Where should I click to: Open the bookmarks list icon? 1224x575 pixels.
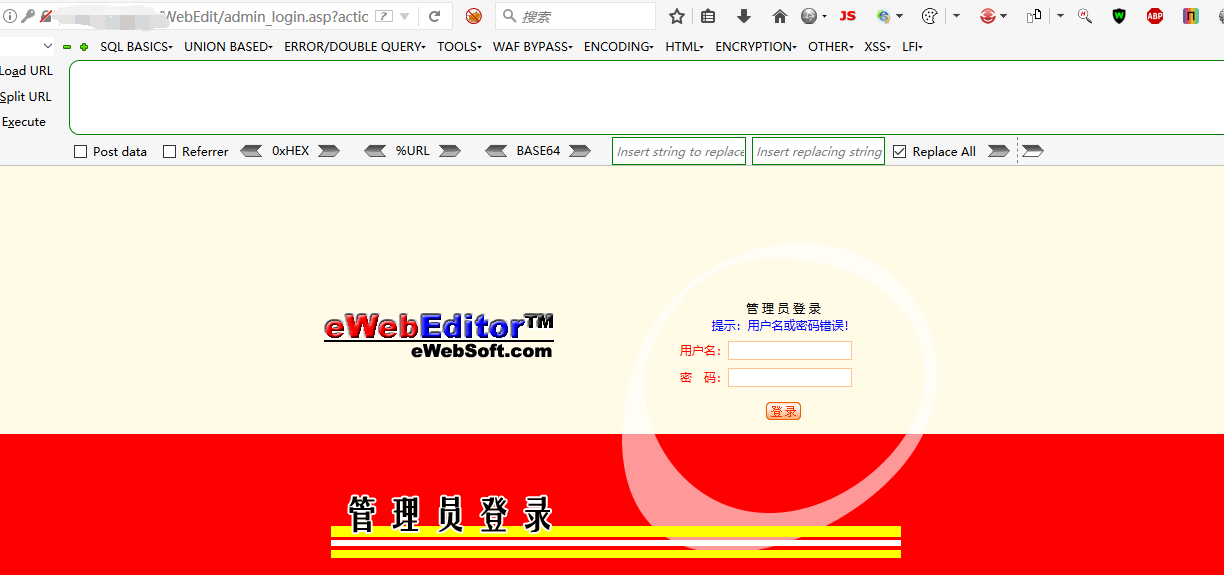pos(708,16)
